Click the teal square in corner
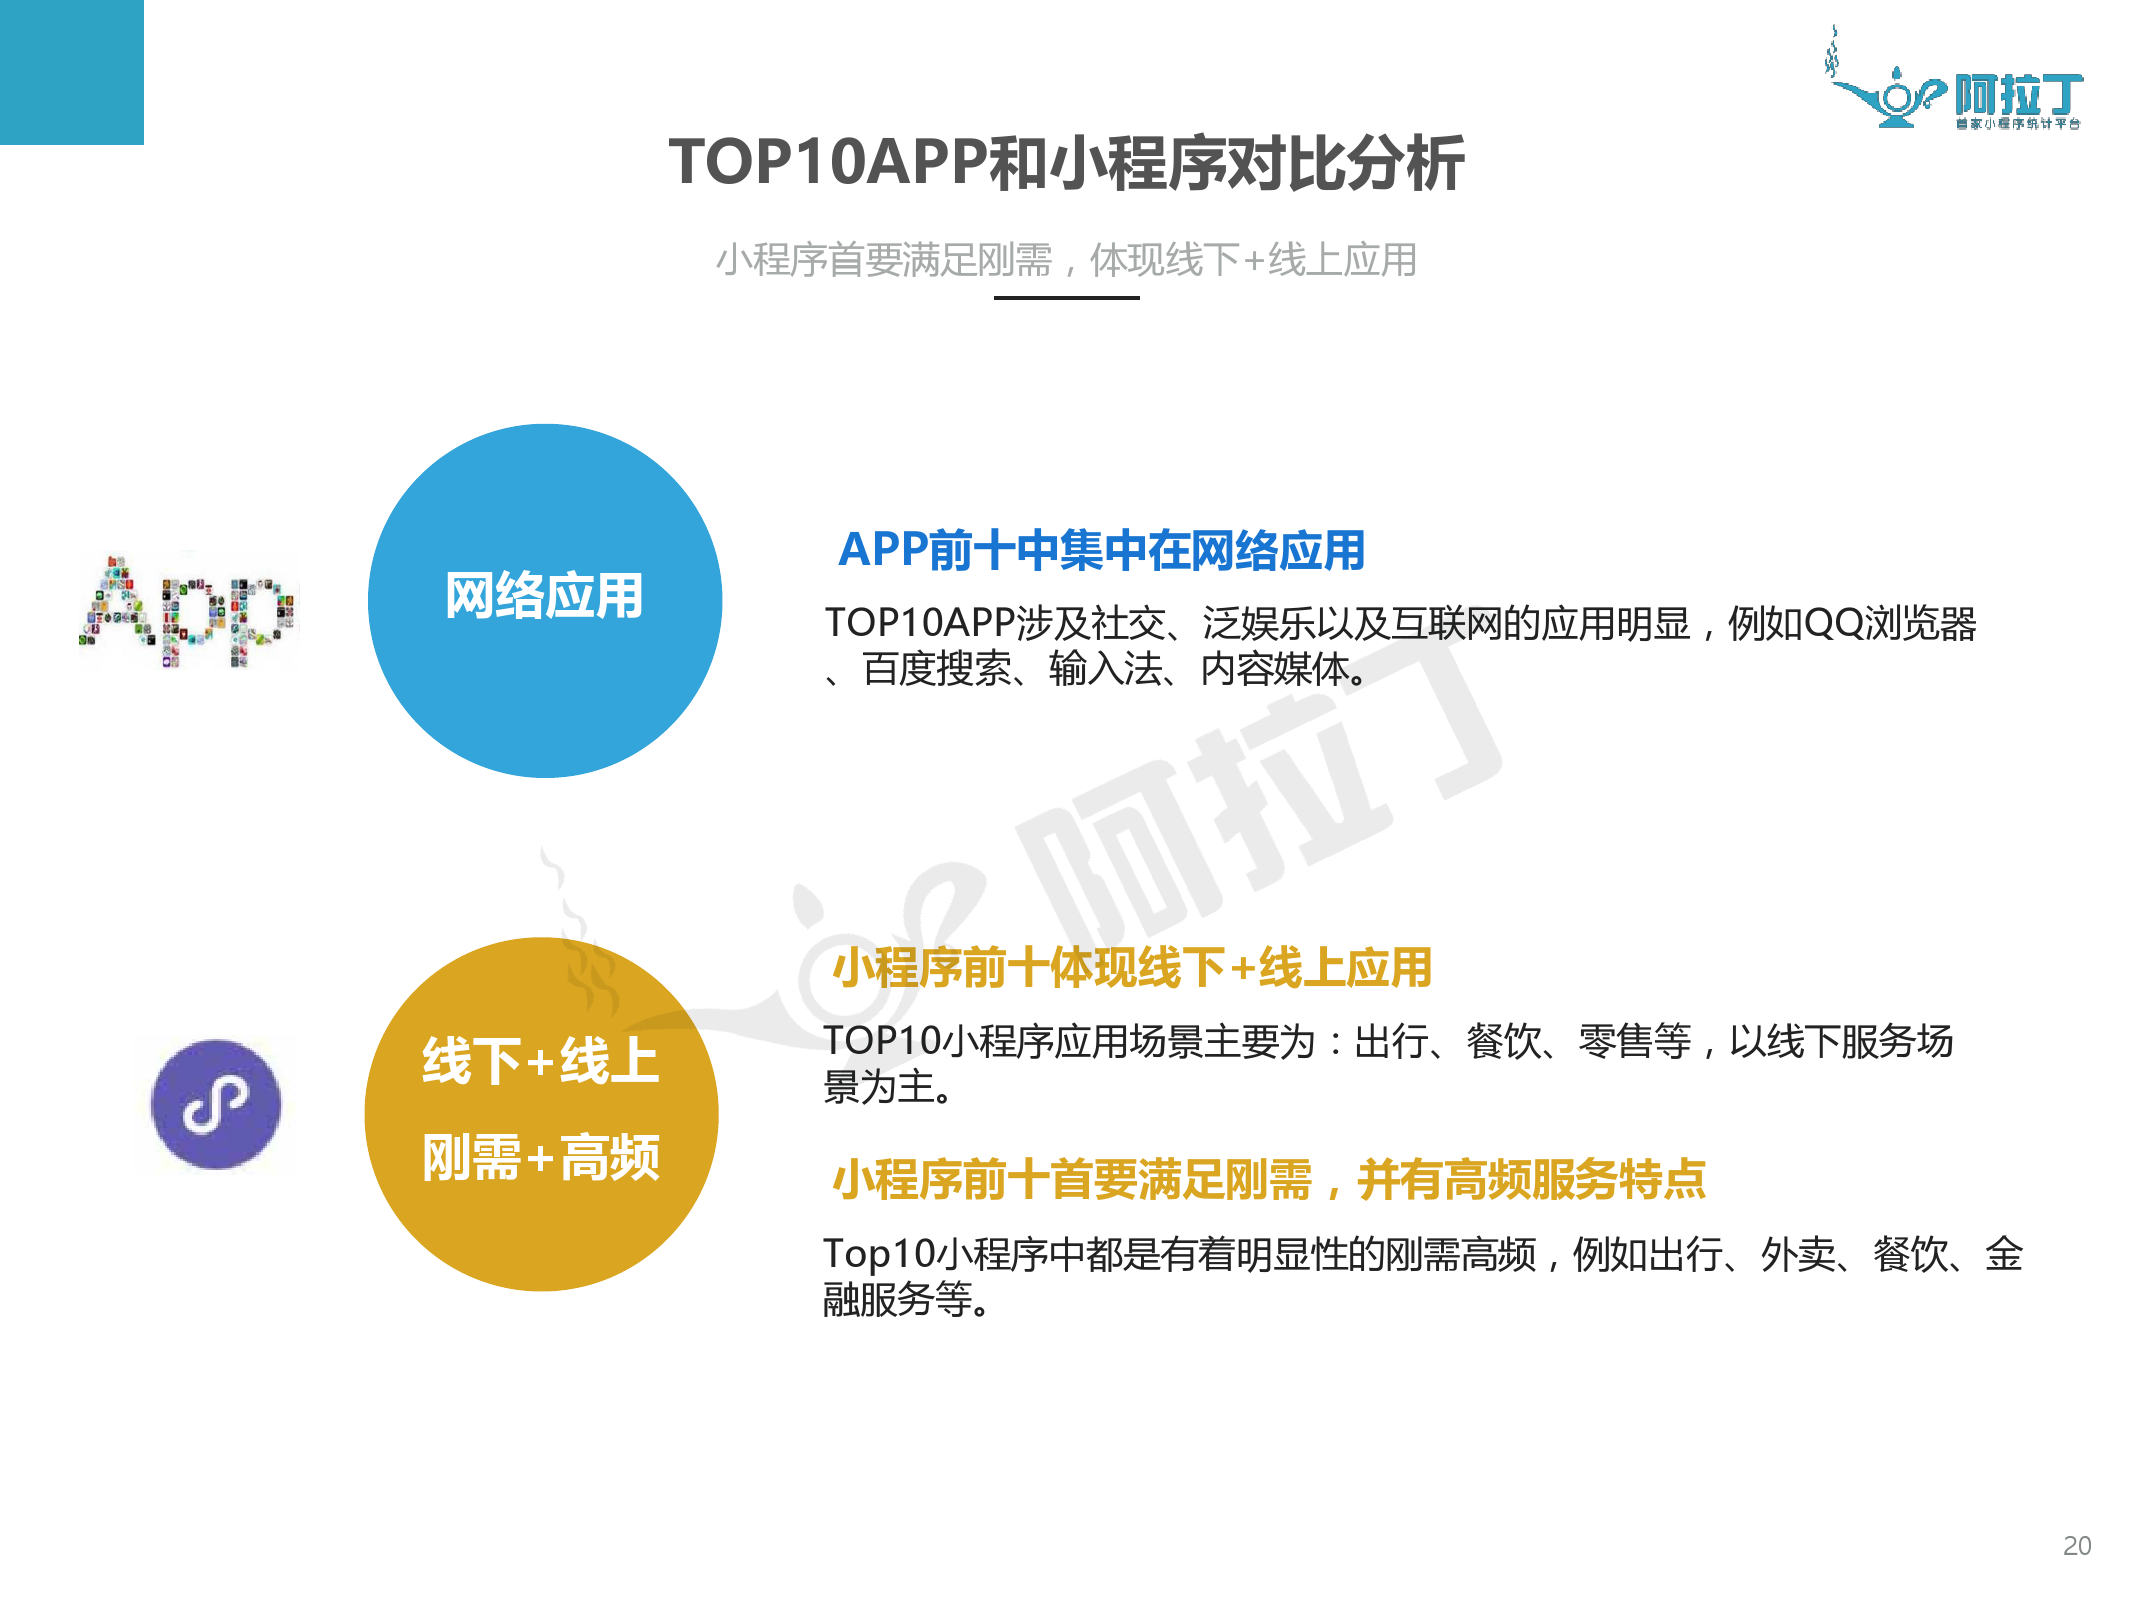This screenshot has height=1600, width=2133. point(71,71)
